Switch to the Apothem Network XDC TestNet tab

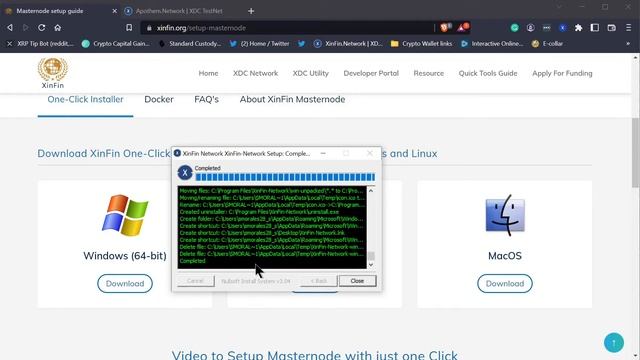(x=179, y=11)
